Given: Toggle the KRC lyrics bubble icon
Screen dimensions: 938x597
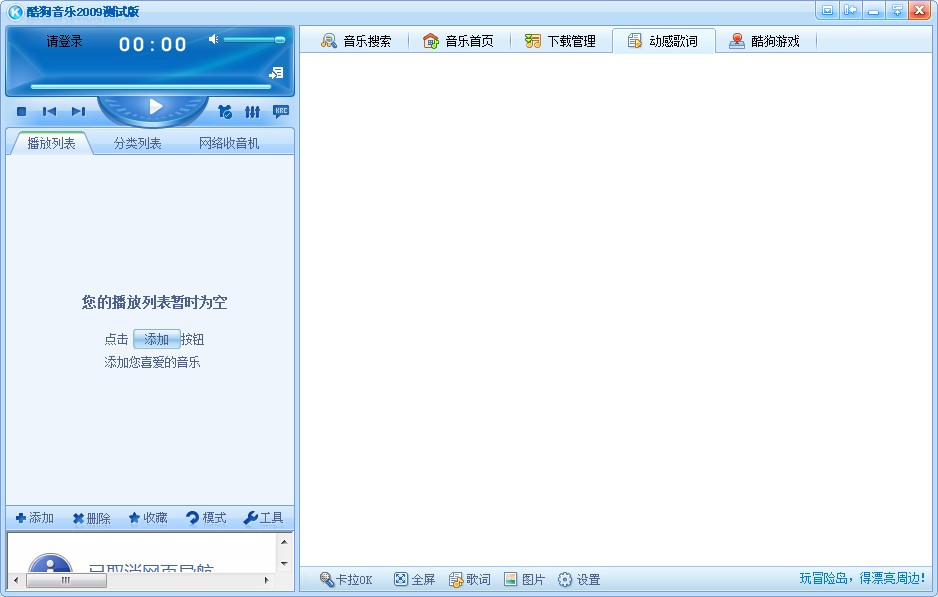Looking at the screenshot, I should pos(281,111).
